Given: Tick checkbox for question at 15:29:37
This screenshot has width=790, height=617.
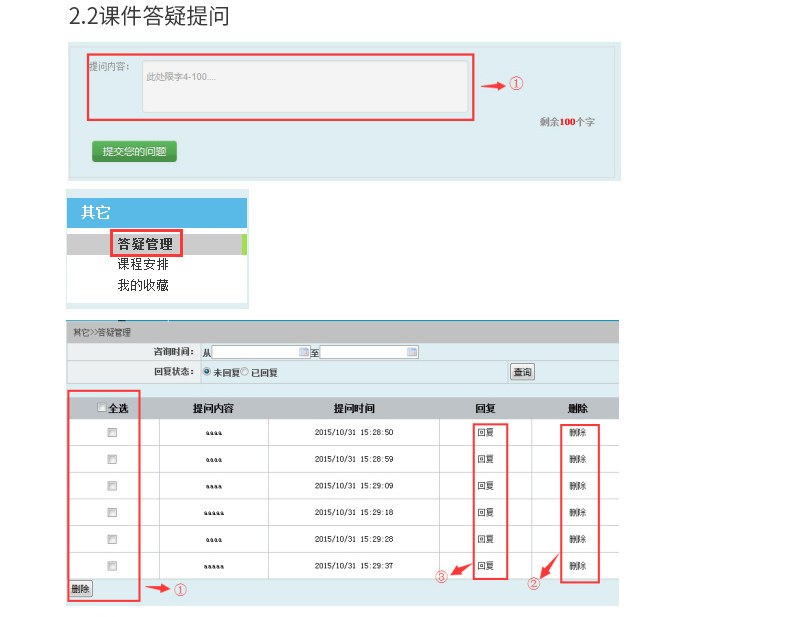Looking at the screenshot, I should pos(112,566).
